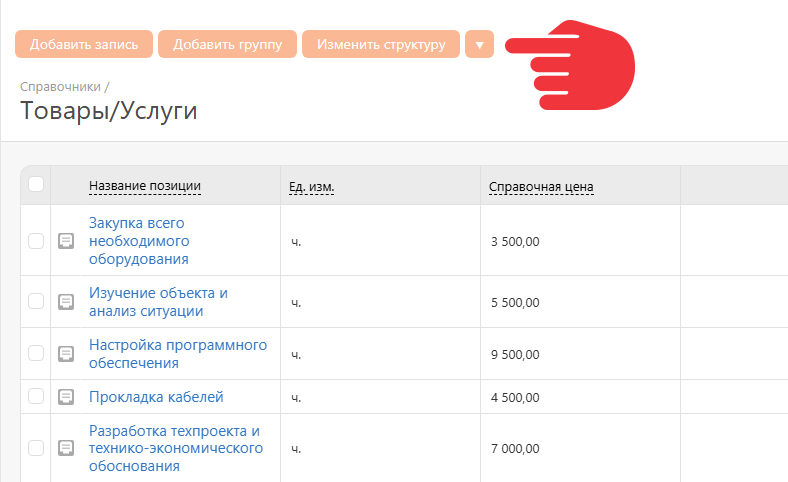Image resolution: width=788 pixels, height=482 pixels.
Task: Click the record icon beside 'Прокладка кабелей'
Action: click(66, 397)
